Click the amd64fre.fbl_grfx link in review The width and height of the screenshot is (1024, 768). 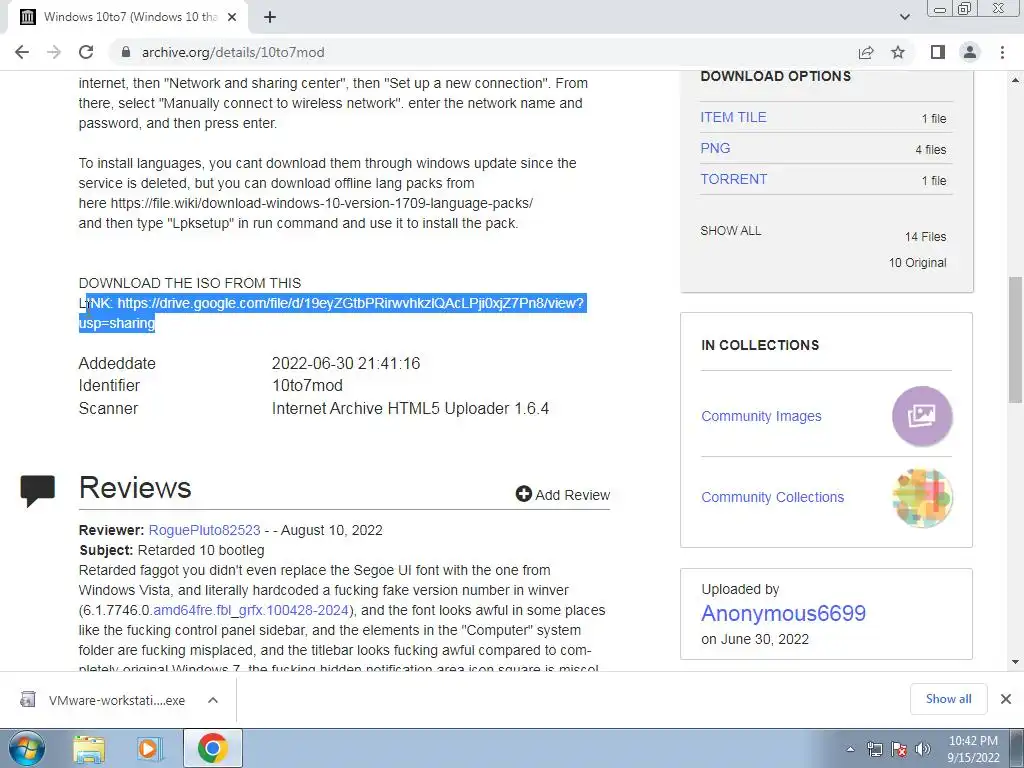pos(251,611)
